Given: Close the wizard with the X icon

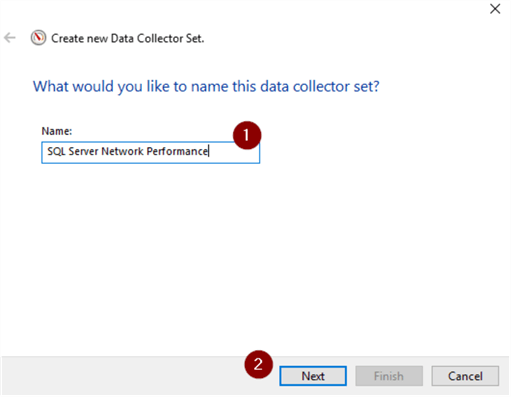Looking at the screenshot, I should (x=495, y=9).
